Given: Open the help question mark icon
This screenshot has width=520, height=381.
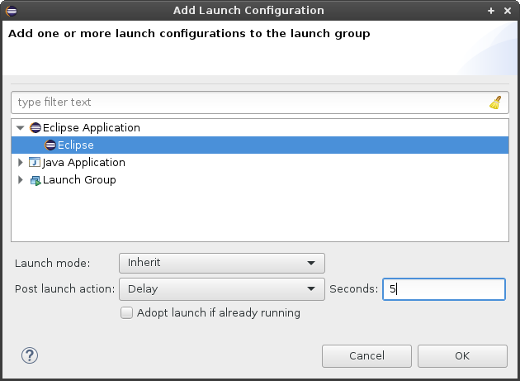Looking at the screenshot, I should [30, 355].
